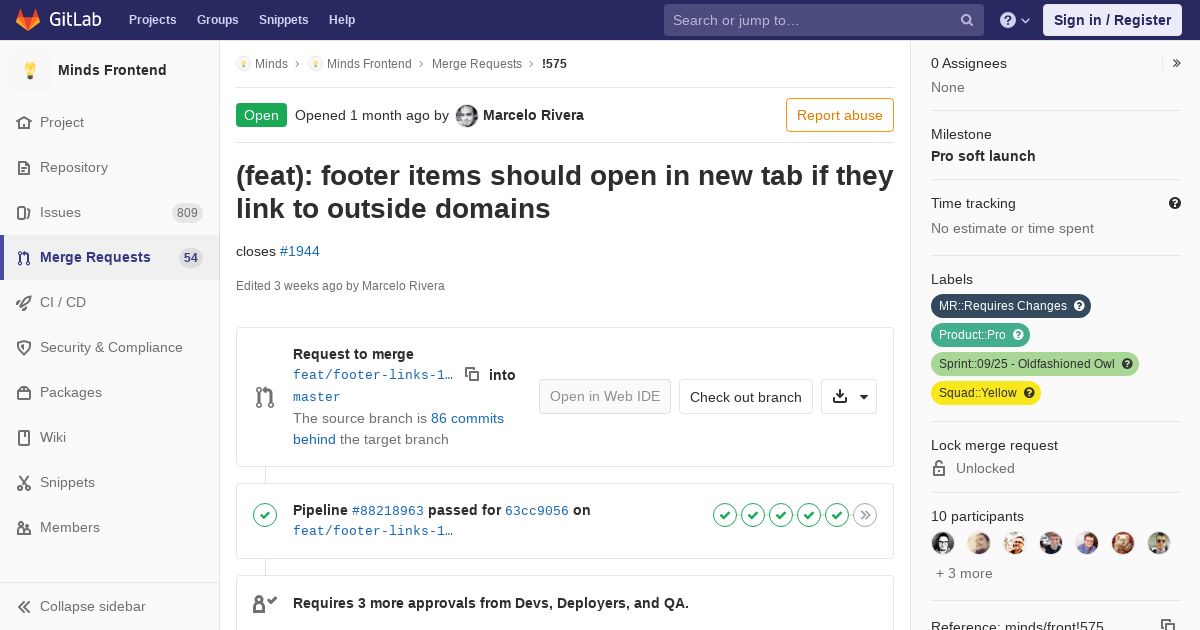Click the Unlocked lock icon
1200x630 pixels.
pos(939,468)
